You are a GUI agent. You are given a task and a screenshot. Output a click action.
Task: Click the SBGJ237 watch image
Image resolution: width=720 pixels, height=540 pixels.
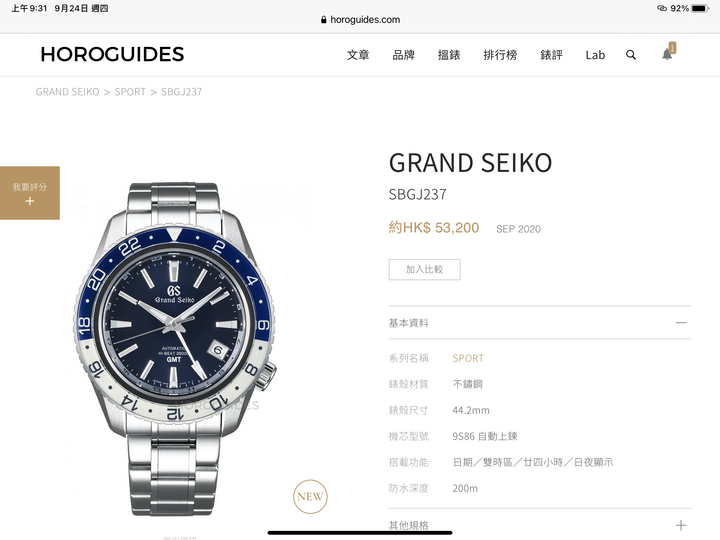pos(175,349)
